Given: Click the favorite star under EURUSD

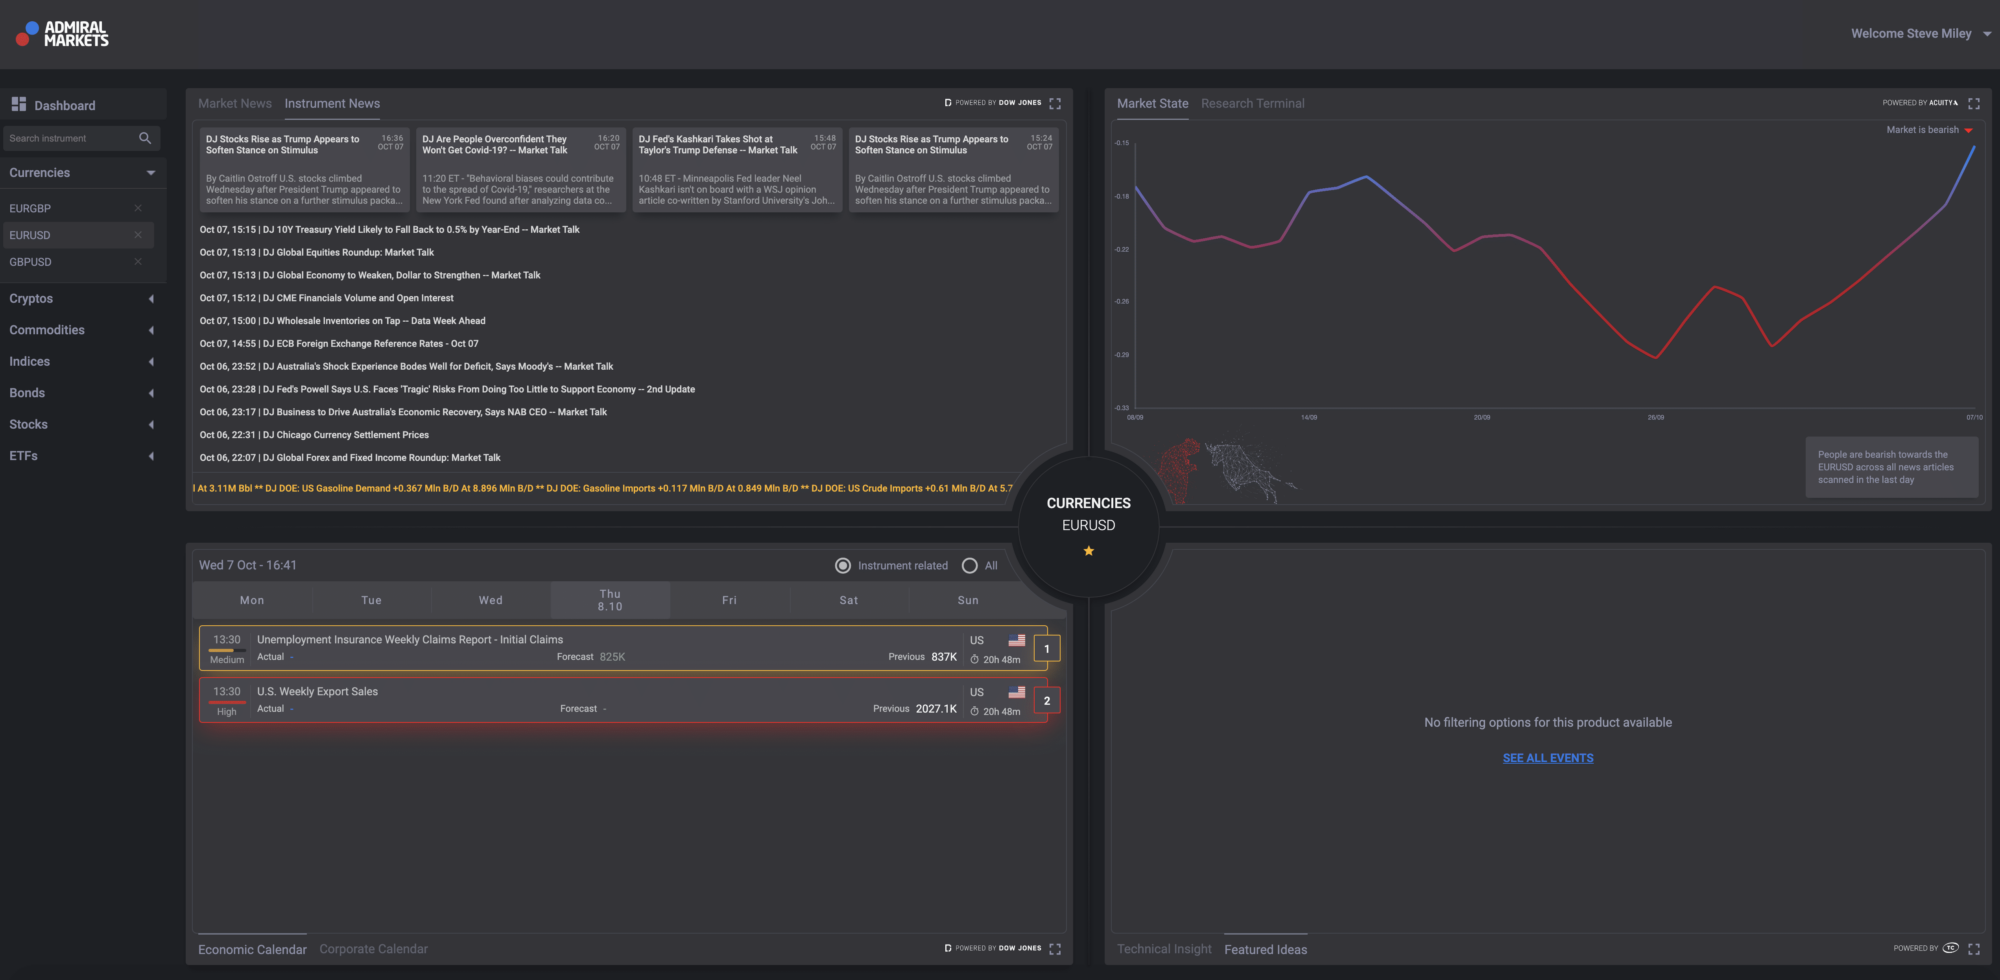Looking at the screenshot, I should [1088, 551].
